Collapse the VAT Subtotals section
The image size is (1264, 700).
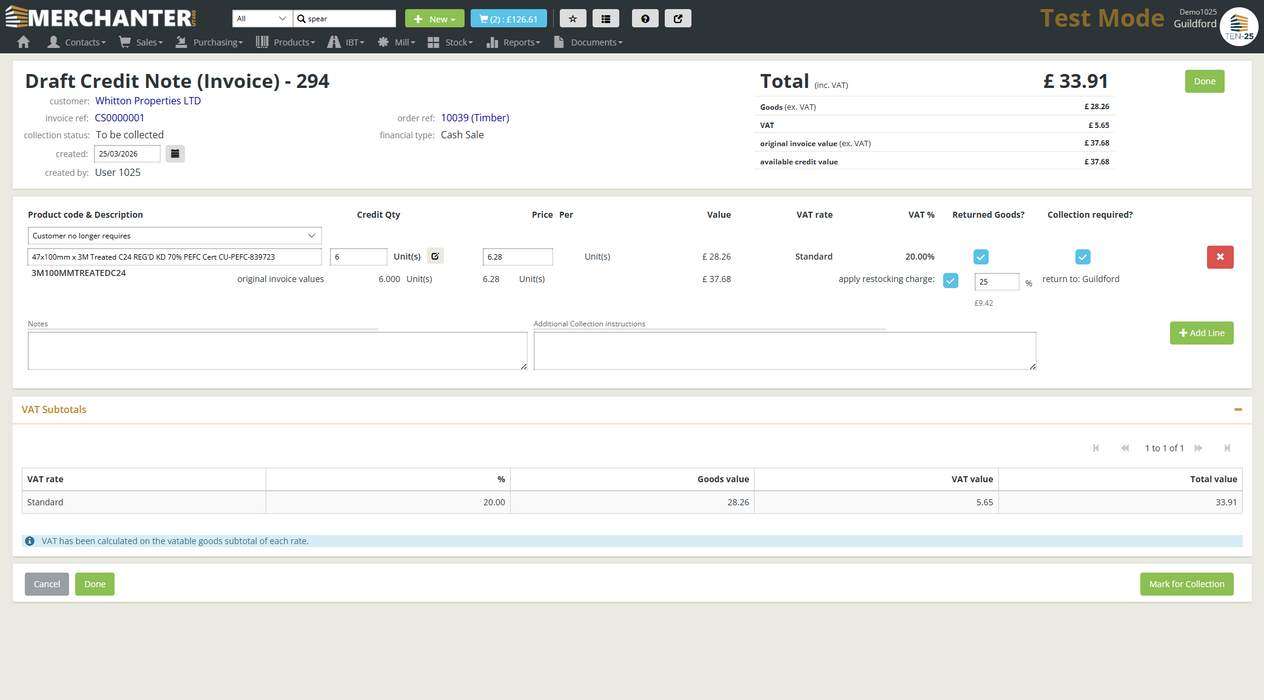(x=1238, y=410)
